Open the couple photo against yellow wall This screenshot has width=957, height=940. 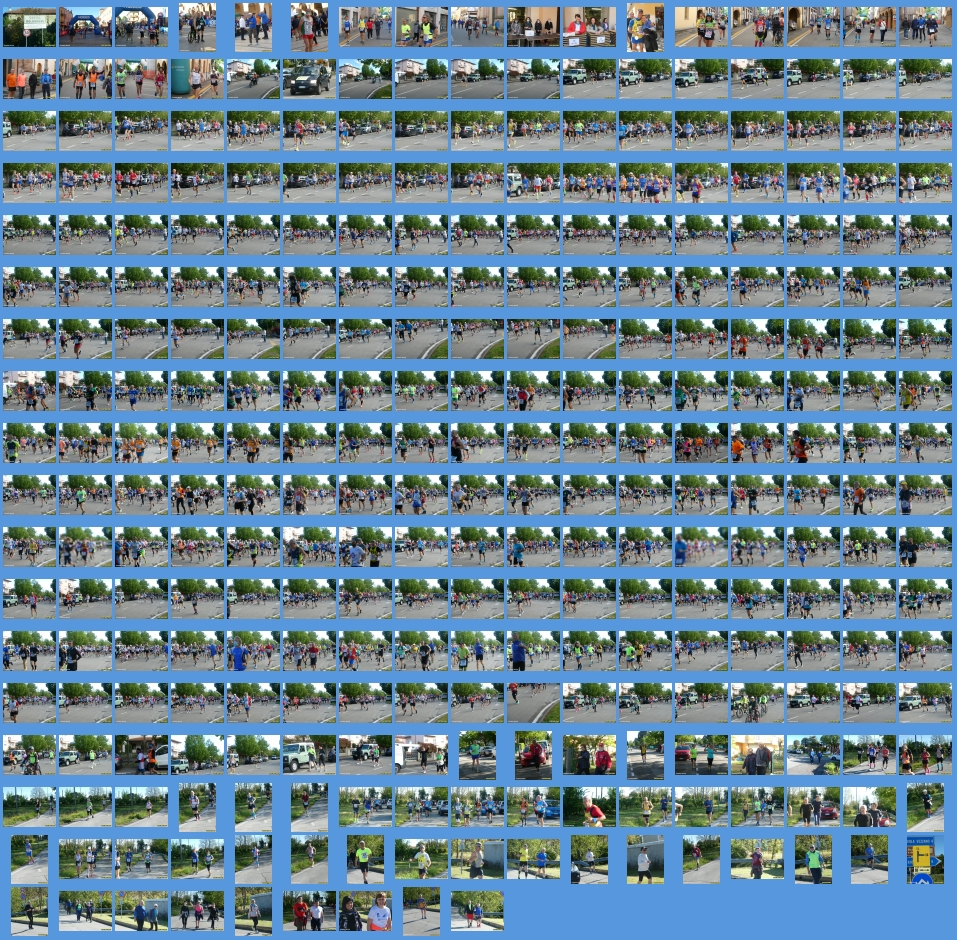757,755
